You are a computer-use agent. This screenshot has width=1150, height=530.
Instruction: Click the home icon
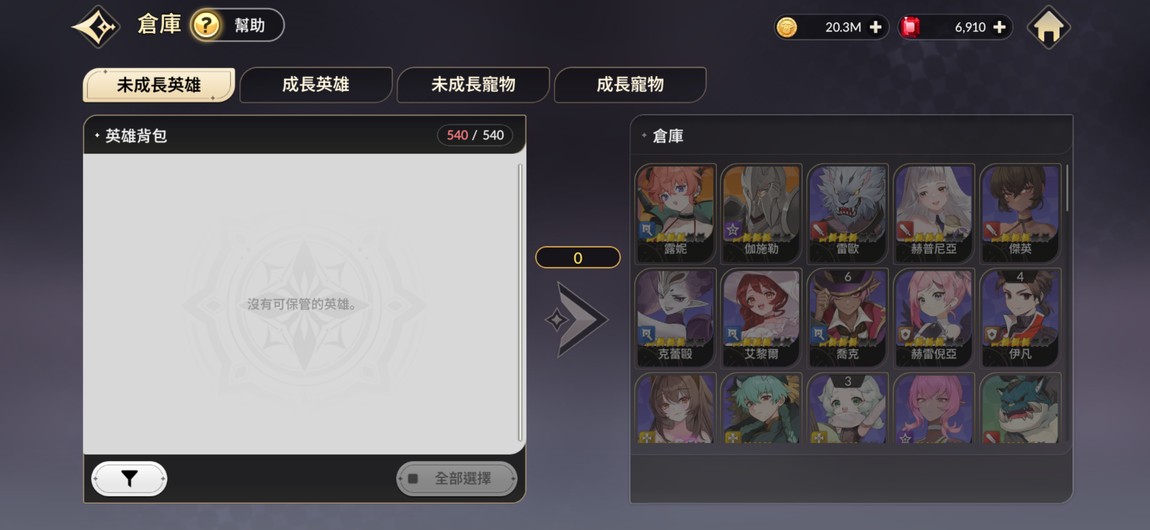coord(1048,27)
